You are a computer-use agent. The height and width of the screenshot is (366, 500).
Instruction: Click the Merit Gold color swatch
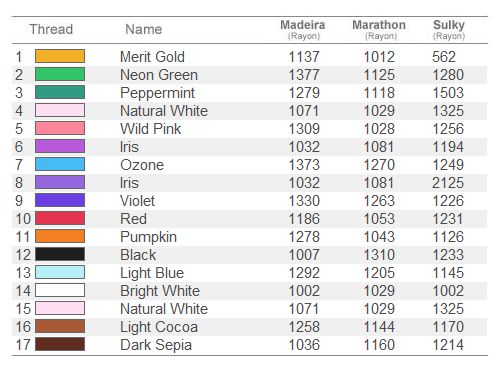coord(60,56)
